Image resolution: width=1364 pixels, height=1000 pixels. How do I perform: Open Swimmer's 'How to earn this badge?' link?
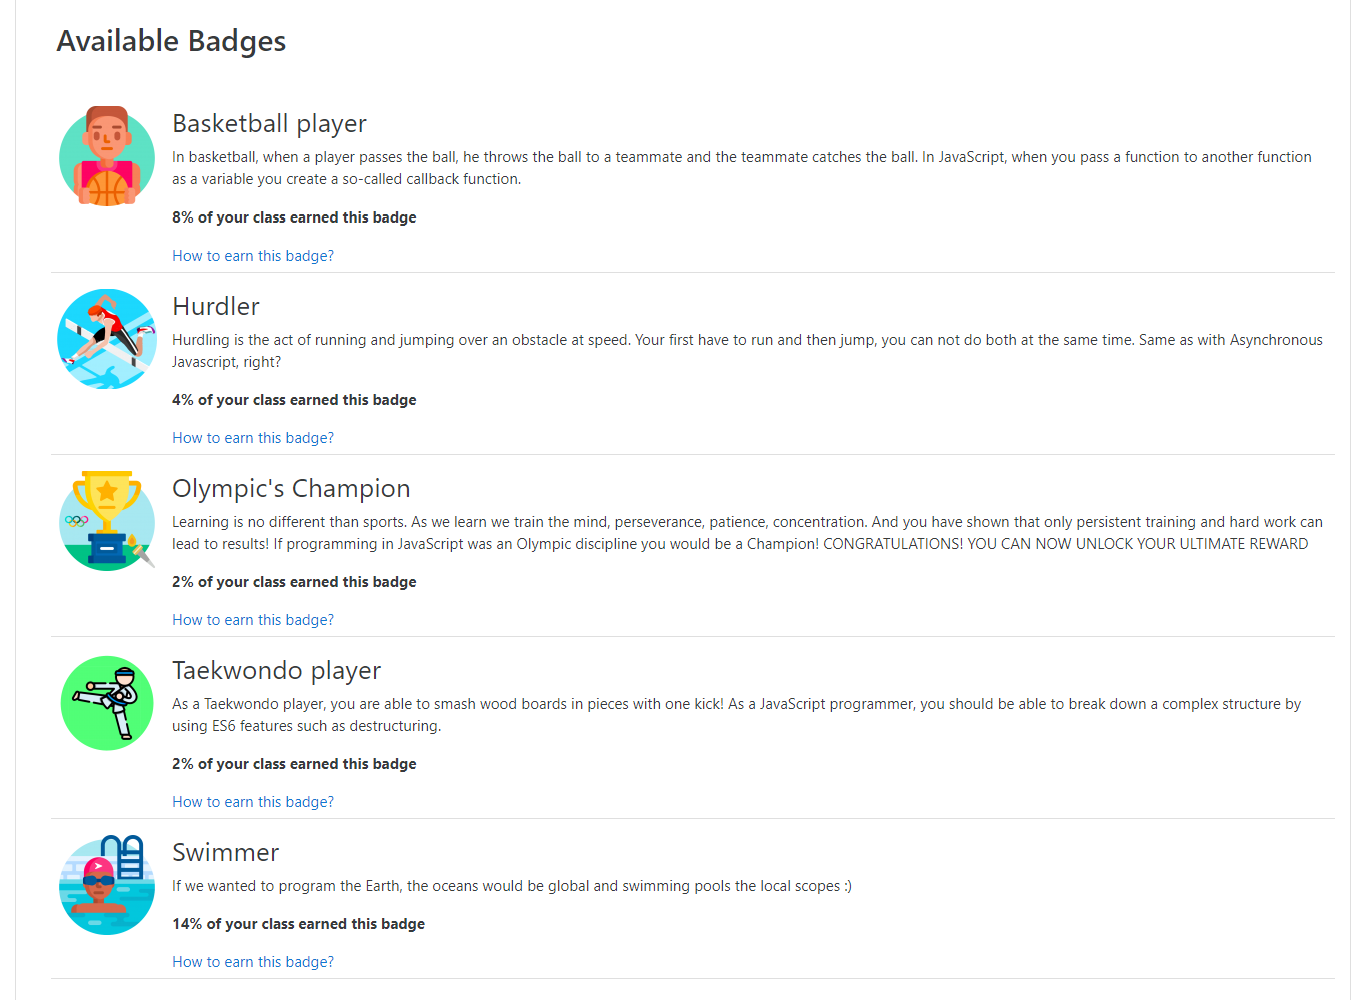tap(253, 962)
